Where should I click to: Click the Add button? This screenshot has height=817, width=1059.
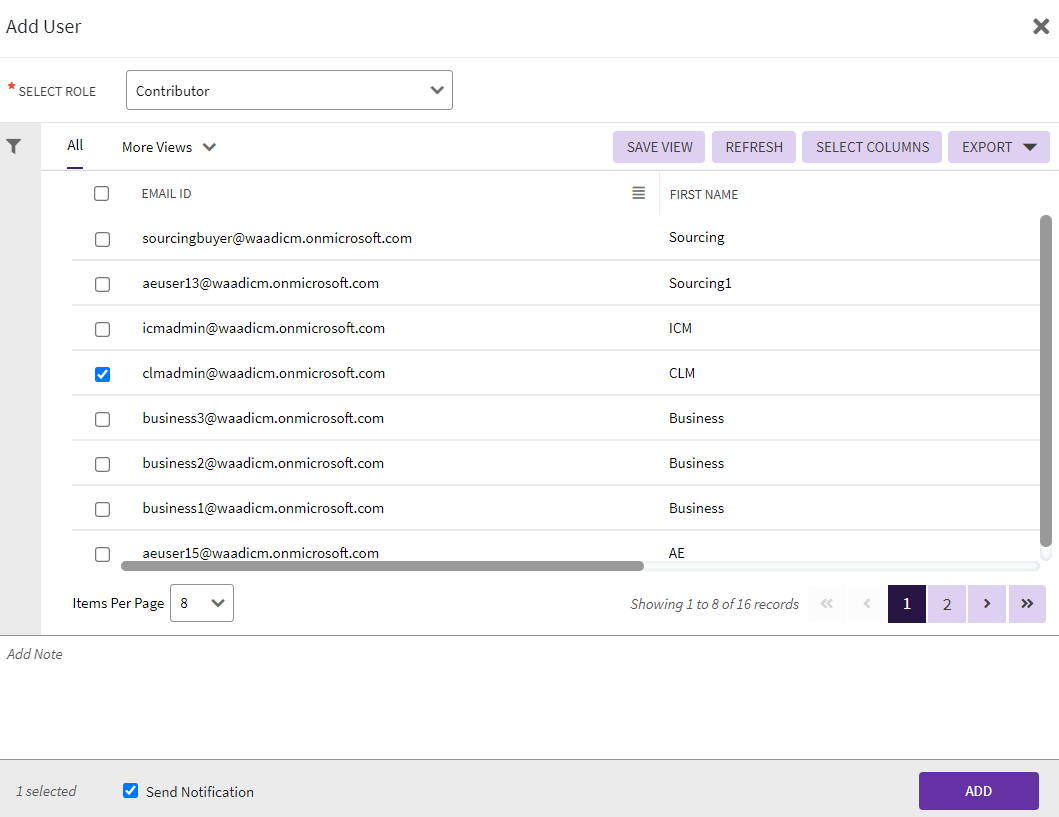(x=978, y=791)
